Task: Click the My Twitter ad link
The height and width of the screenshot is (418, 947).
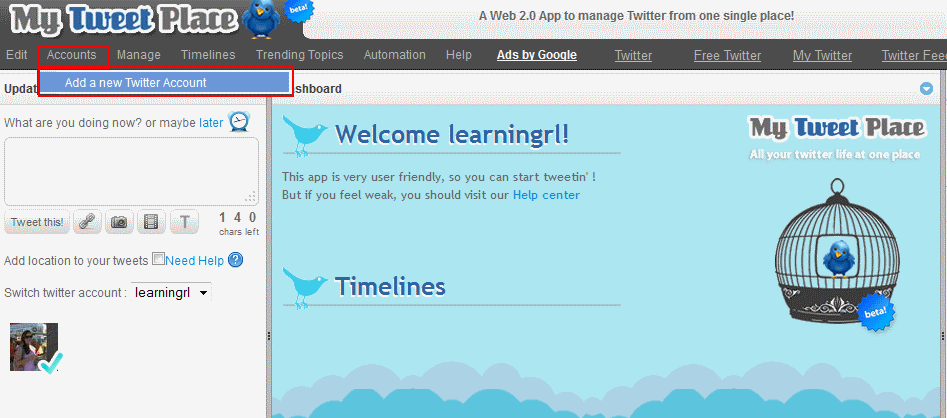Action: coord(823,56)
